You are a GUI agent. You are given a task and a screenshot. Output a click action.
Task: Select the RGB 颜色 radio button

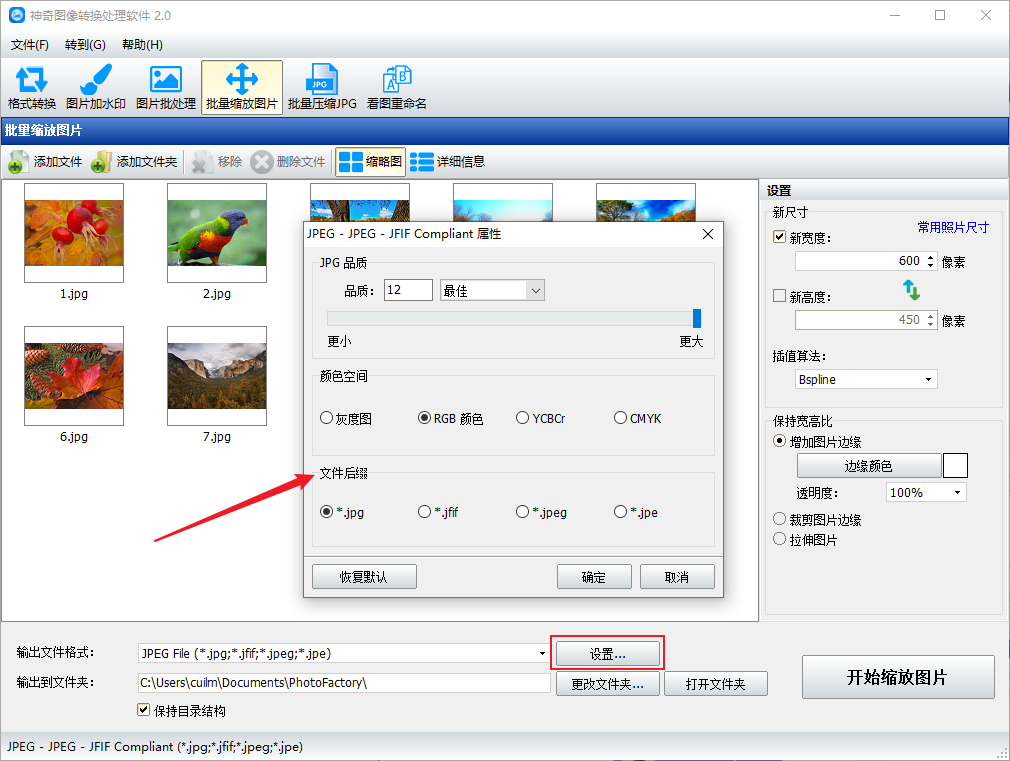click(x=424, y=418)
